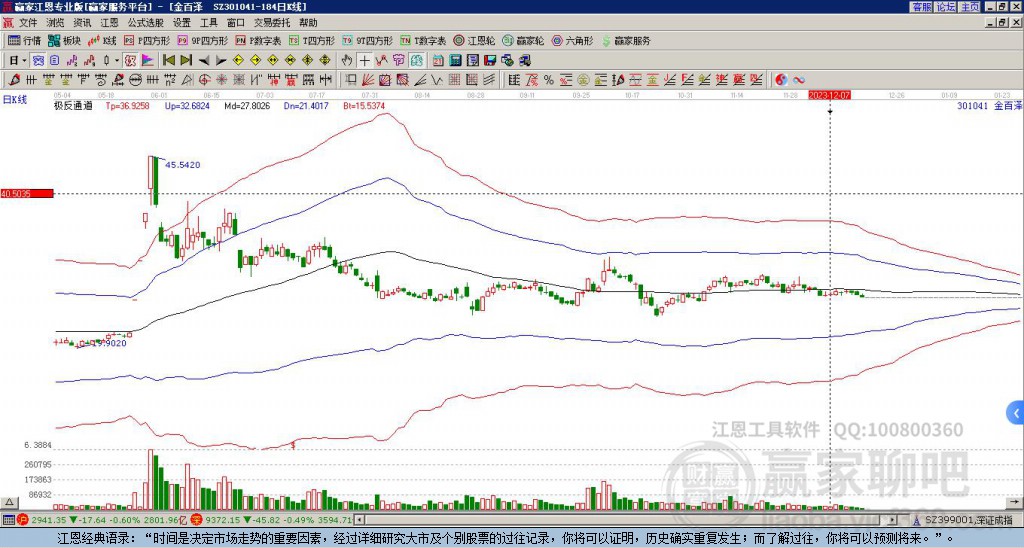
Task: Click the 金百泽 stock name label
Action: 1006,105
